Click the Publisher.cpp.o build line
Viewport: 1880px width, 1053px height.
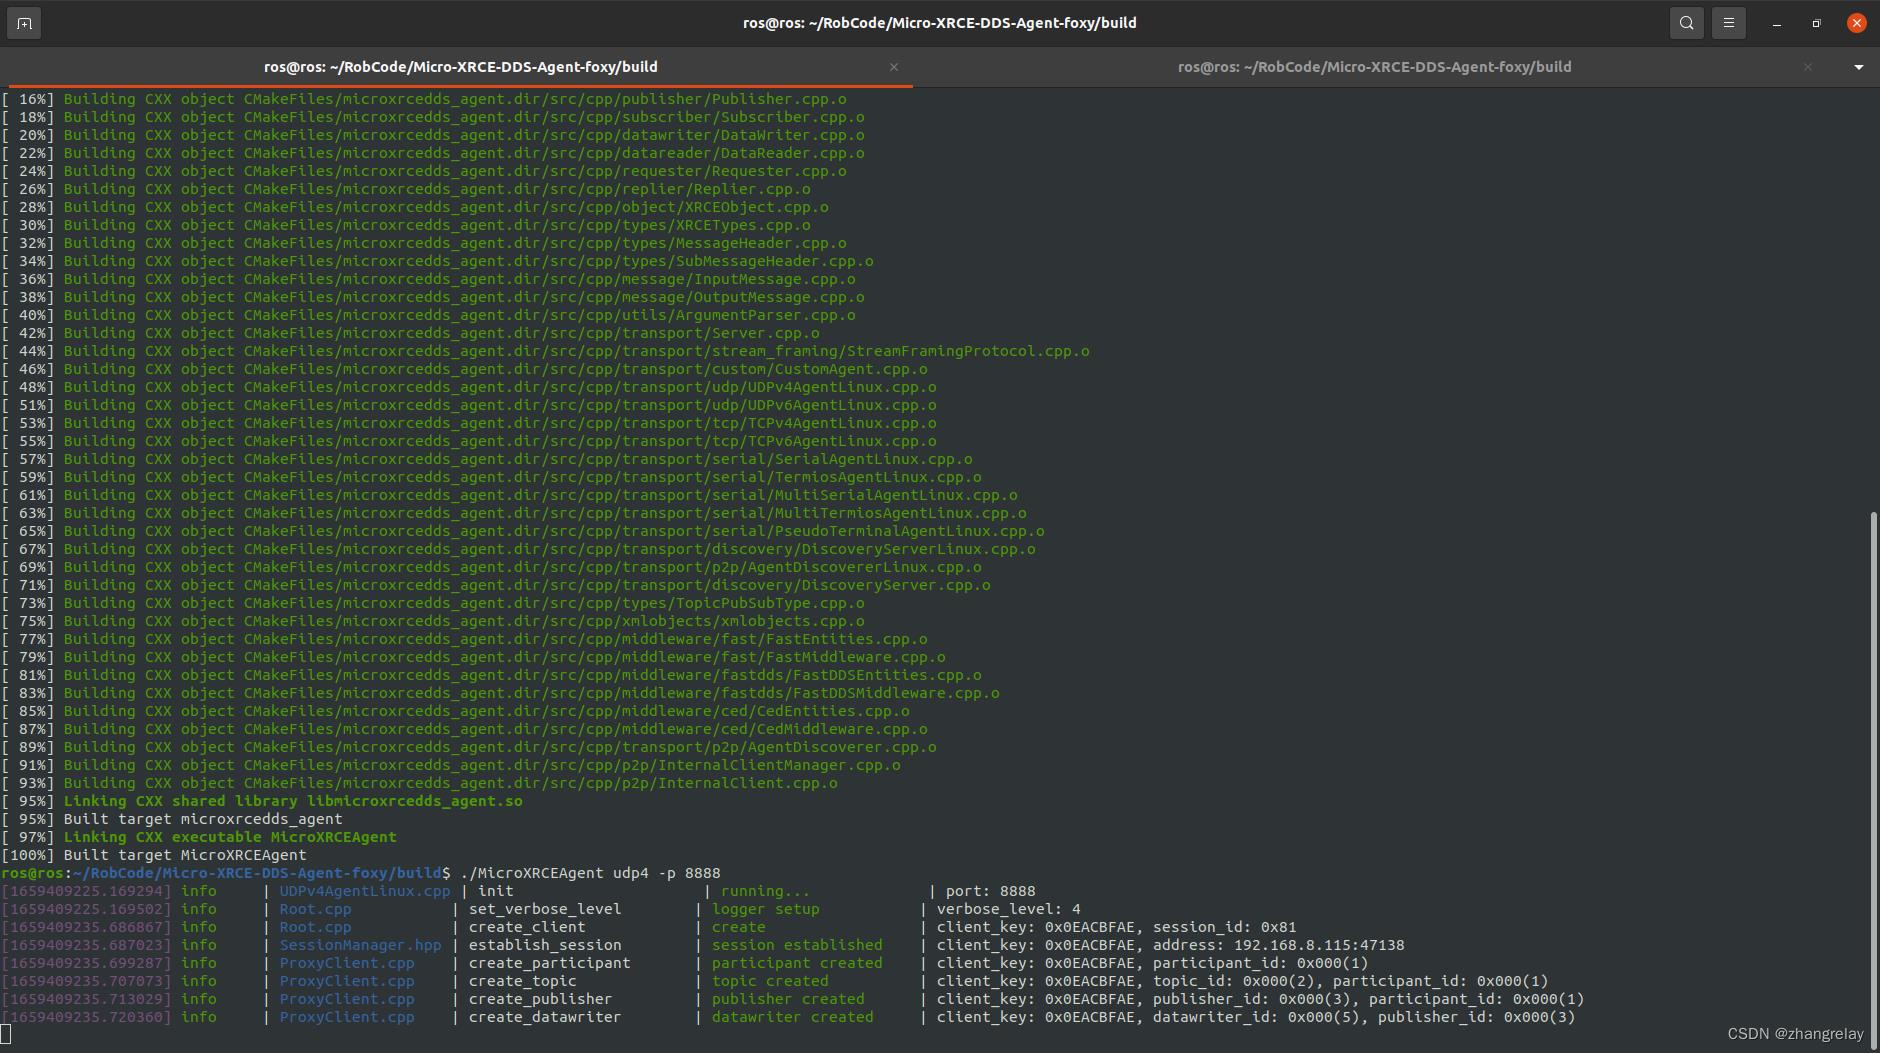pos(424,99)
